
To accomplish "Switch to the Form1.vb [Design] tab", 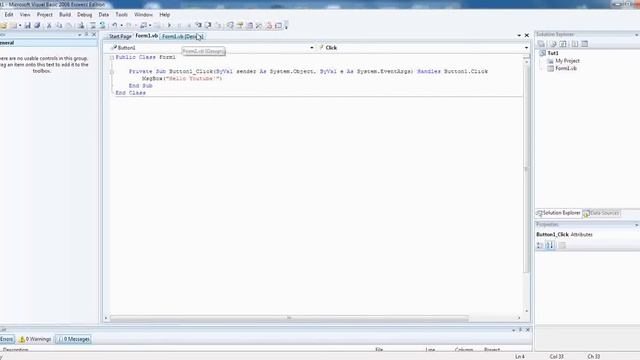I will (x=182, y=36).
